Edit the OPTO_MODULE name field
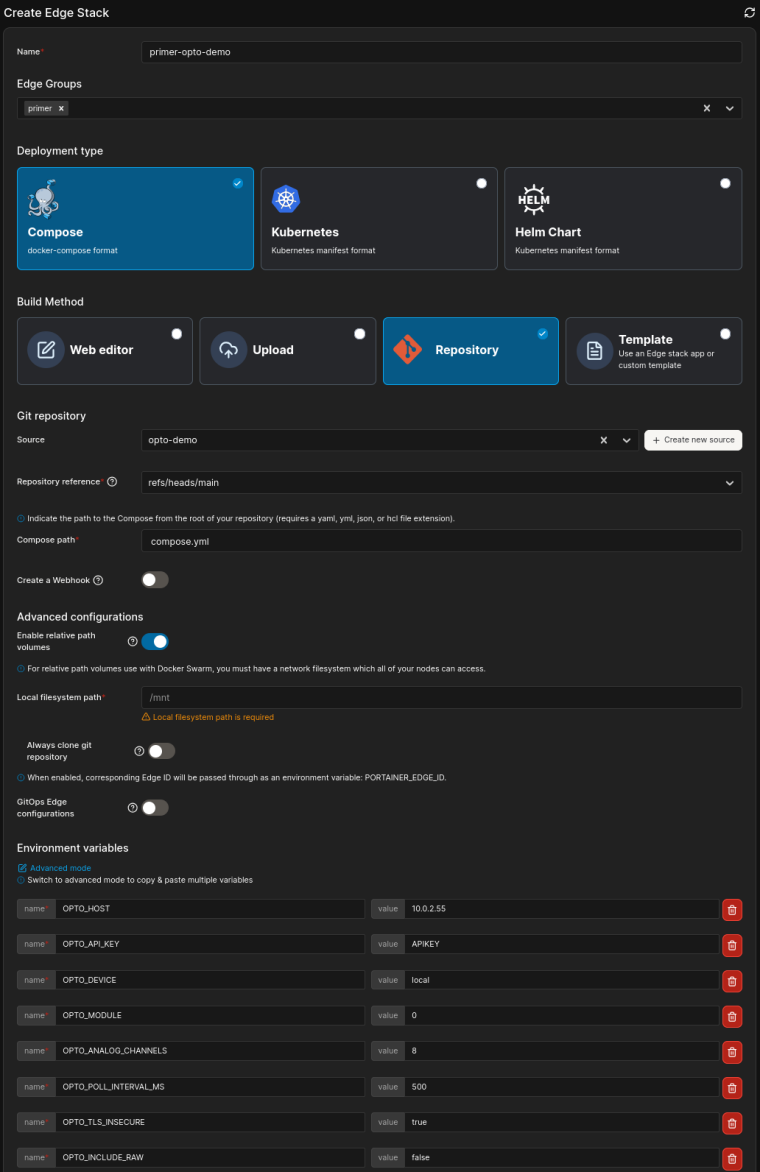The width and height of the screenshot is (760, 1172). tap(209, 1015)
